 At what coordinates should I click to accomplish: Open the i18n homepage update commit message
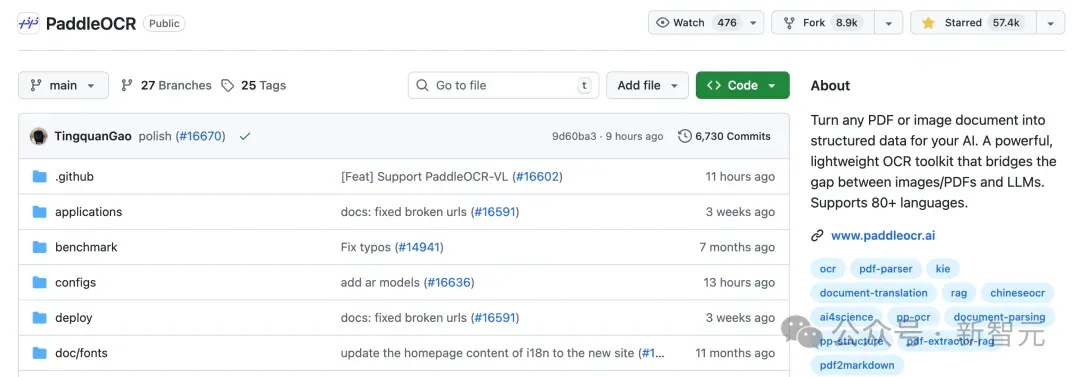pyautogui.click(x=488, y=354)
